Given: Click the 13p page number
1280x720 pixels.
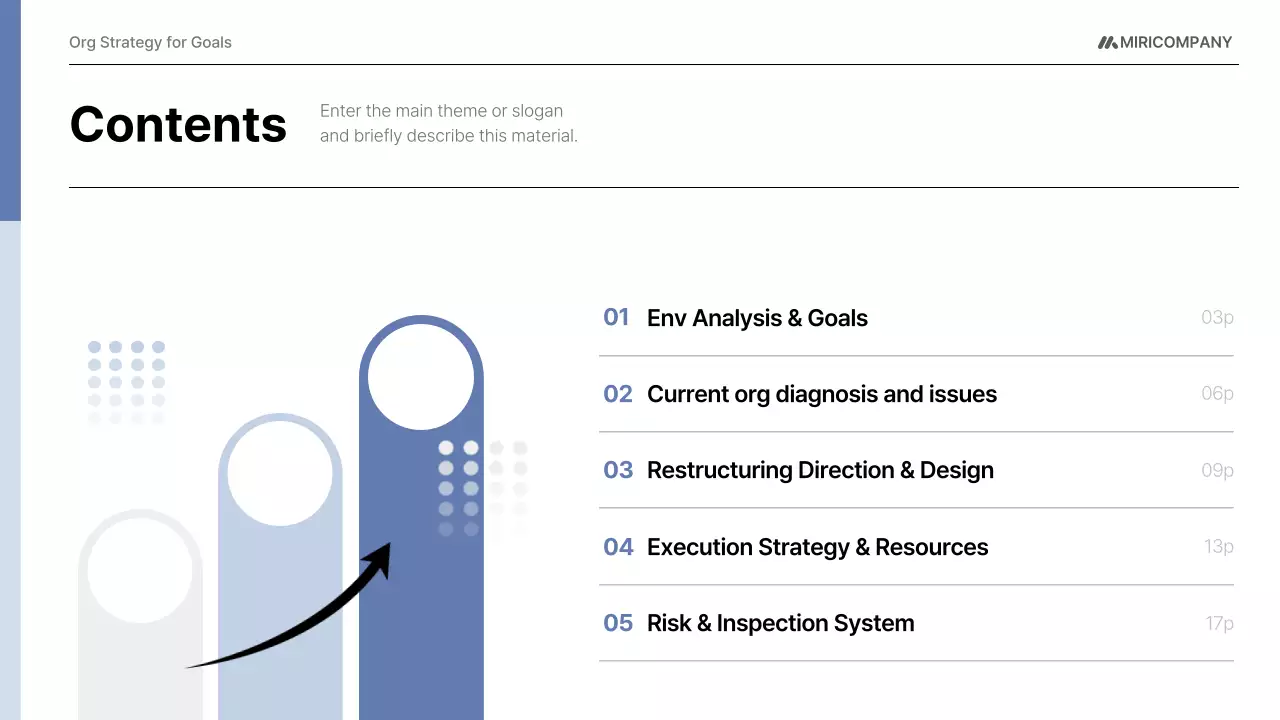Looking at the screenshot, I should point(1218,547).
